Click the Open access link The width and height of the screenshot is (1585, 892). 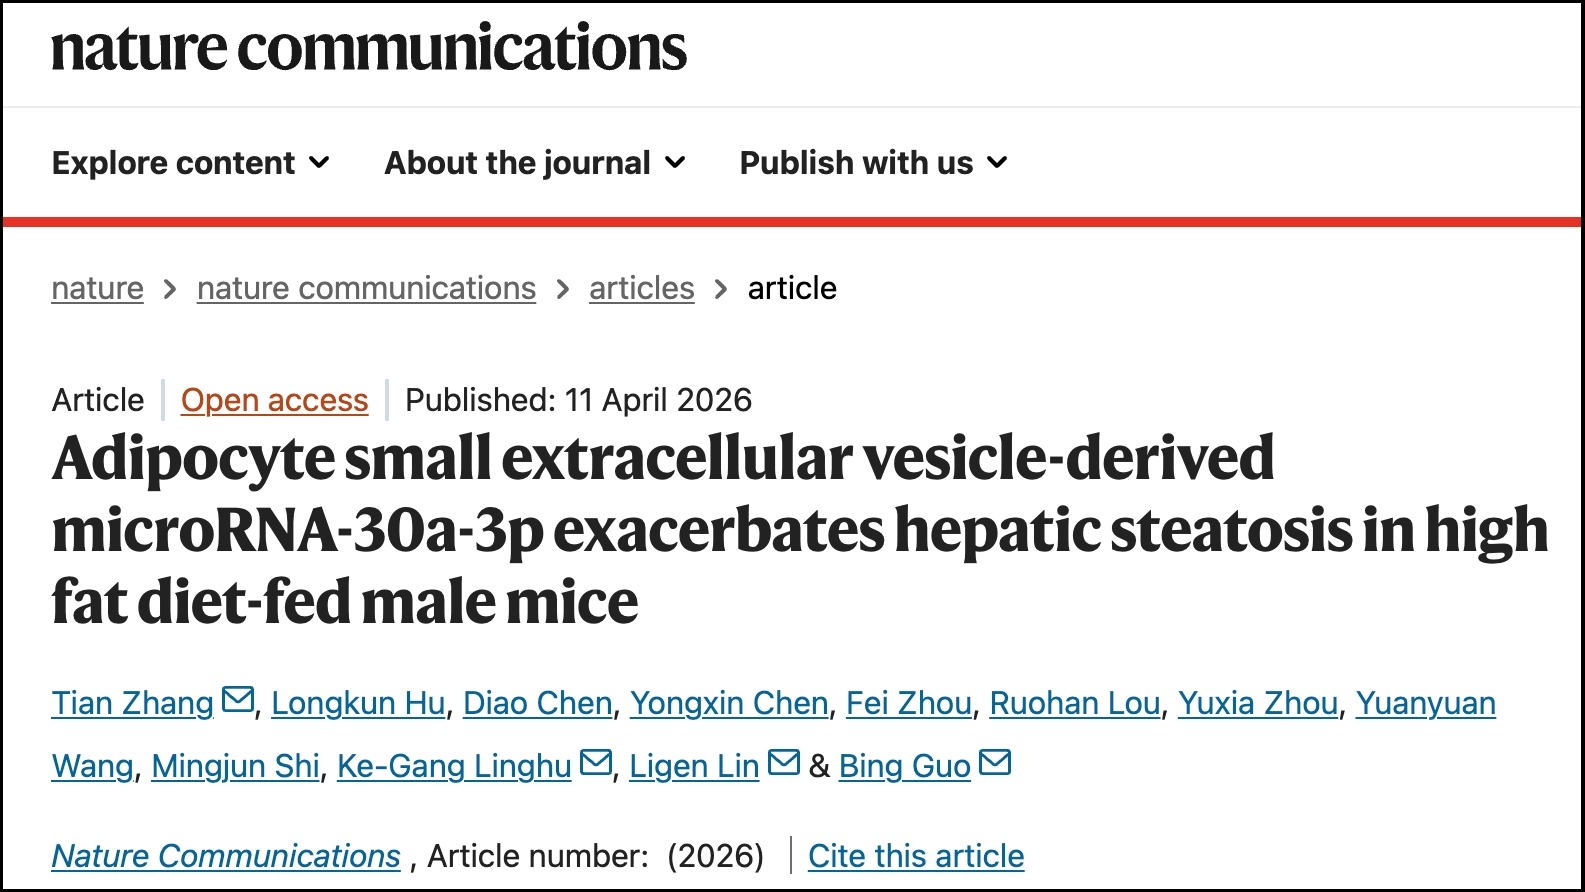tap(274, 400)
